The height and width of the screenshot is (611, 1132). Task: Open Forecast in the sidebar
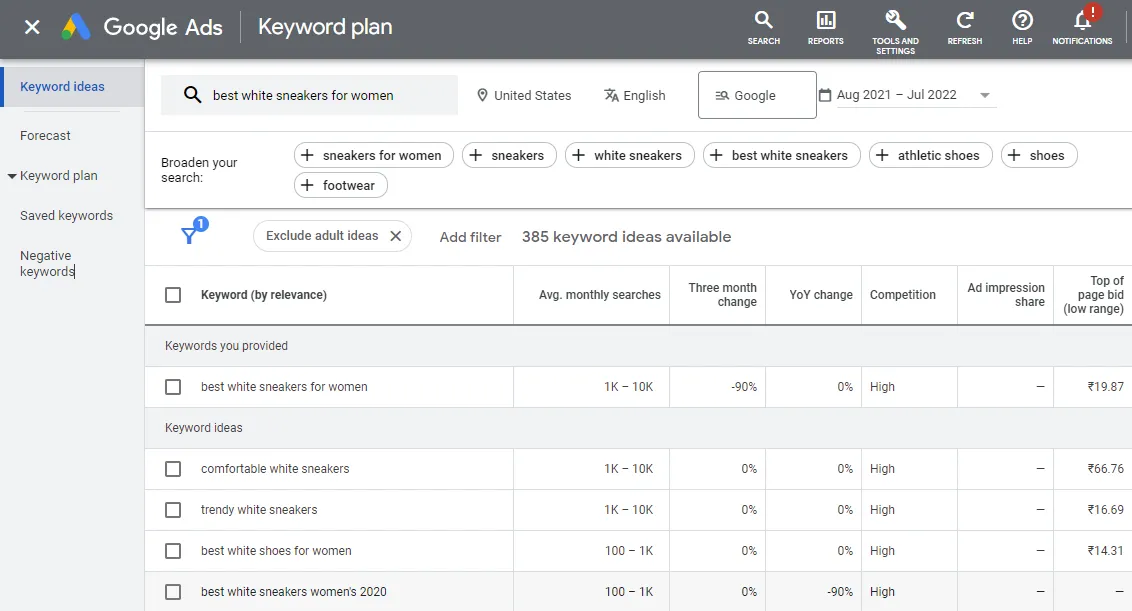(x=45, y=136)
